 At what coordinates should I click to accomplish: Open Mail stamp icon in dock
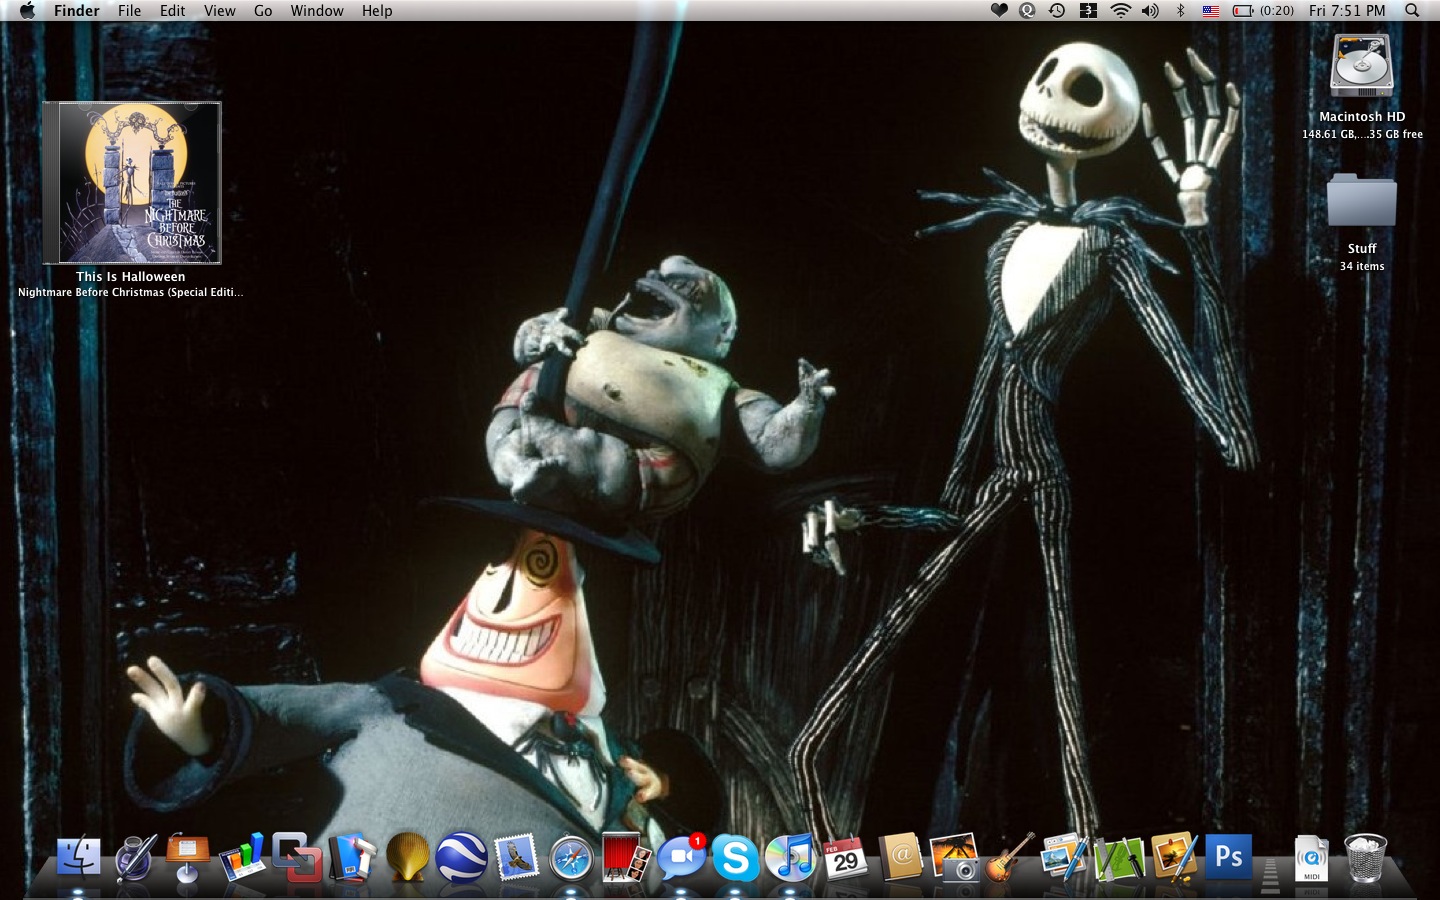click(516, 858)
